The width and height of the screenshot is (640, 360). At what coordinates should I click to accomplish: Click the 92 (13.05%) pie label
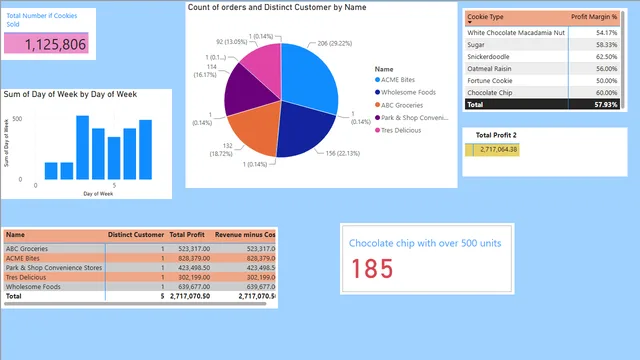tap(231, 42)
